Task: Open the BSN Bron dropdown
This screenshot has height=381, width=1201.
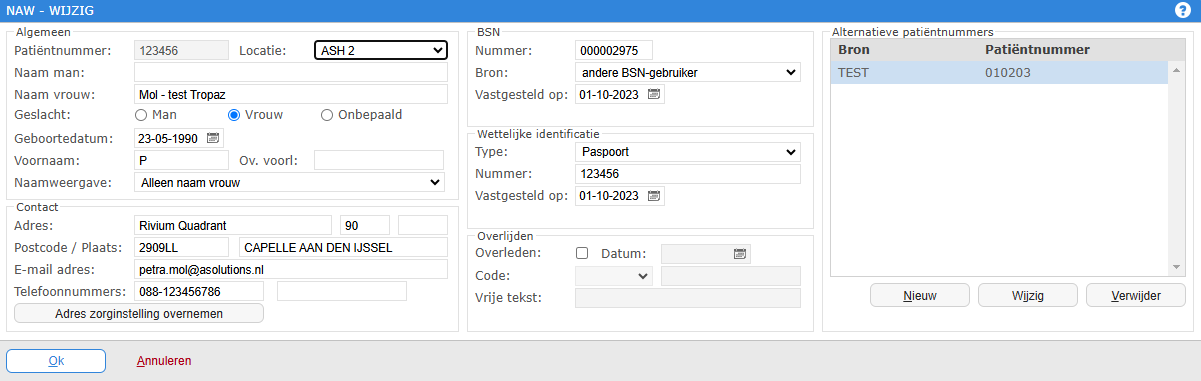Action: pos(688,72)
